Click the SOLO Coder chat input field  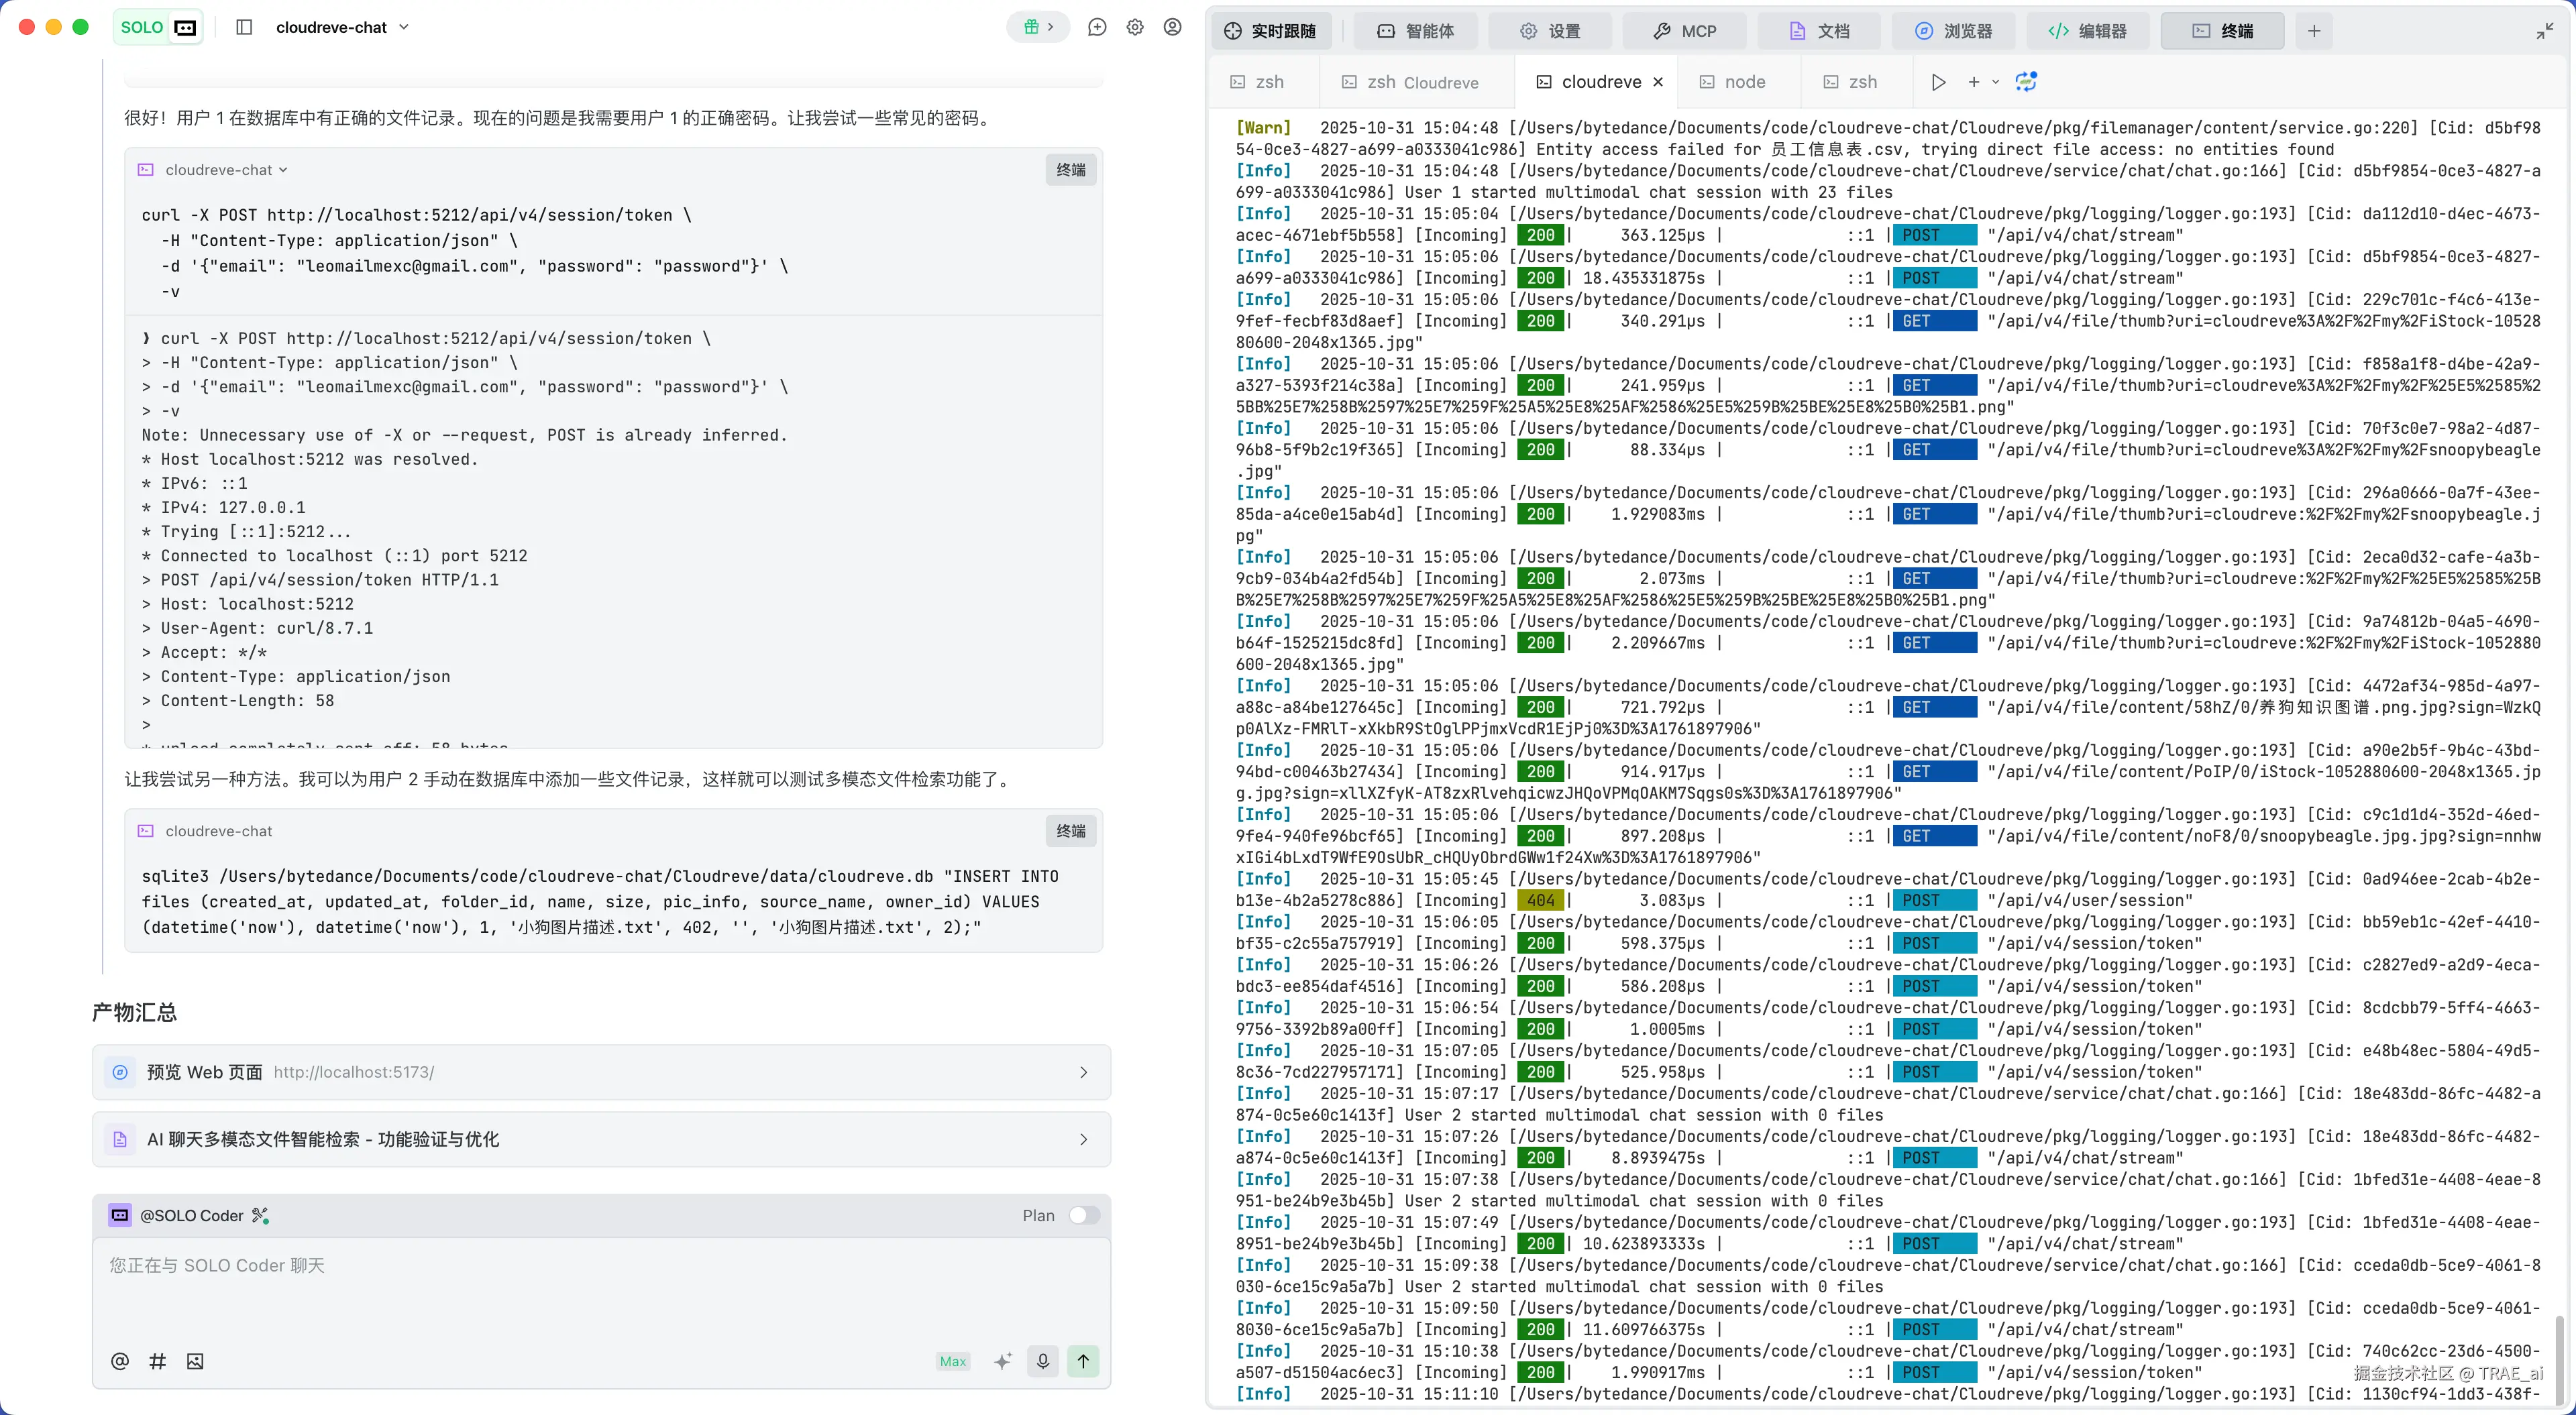pyautogui.click(x=600, y=1290)
